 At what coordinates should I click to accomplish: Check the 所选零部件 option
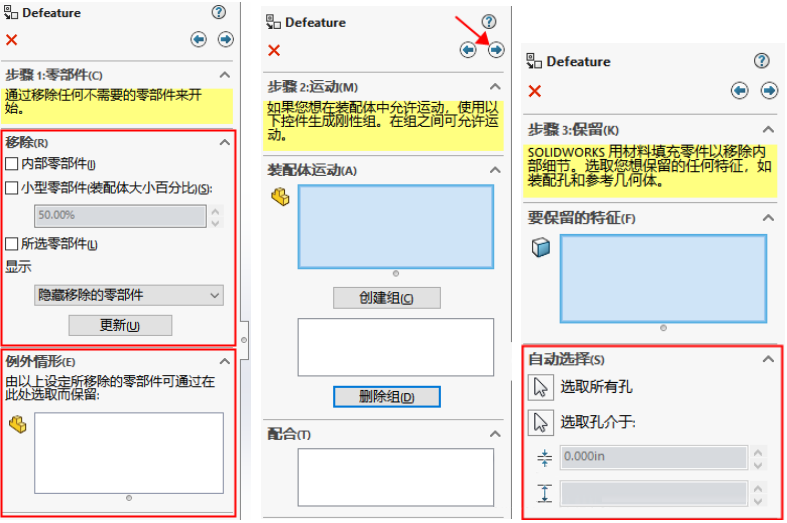coord(12,244)
